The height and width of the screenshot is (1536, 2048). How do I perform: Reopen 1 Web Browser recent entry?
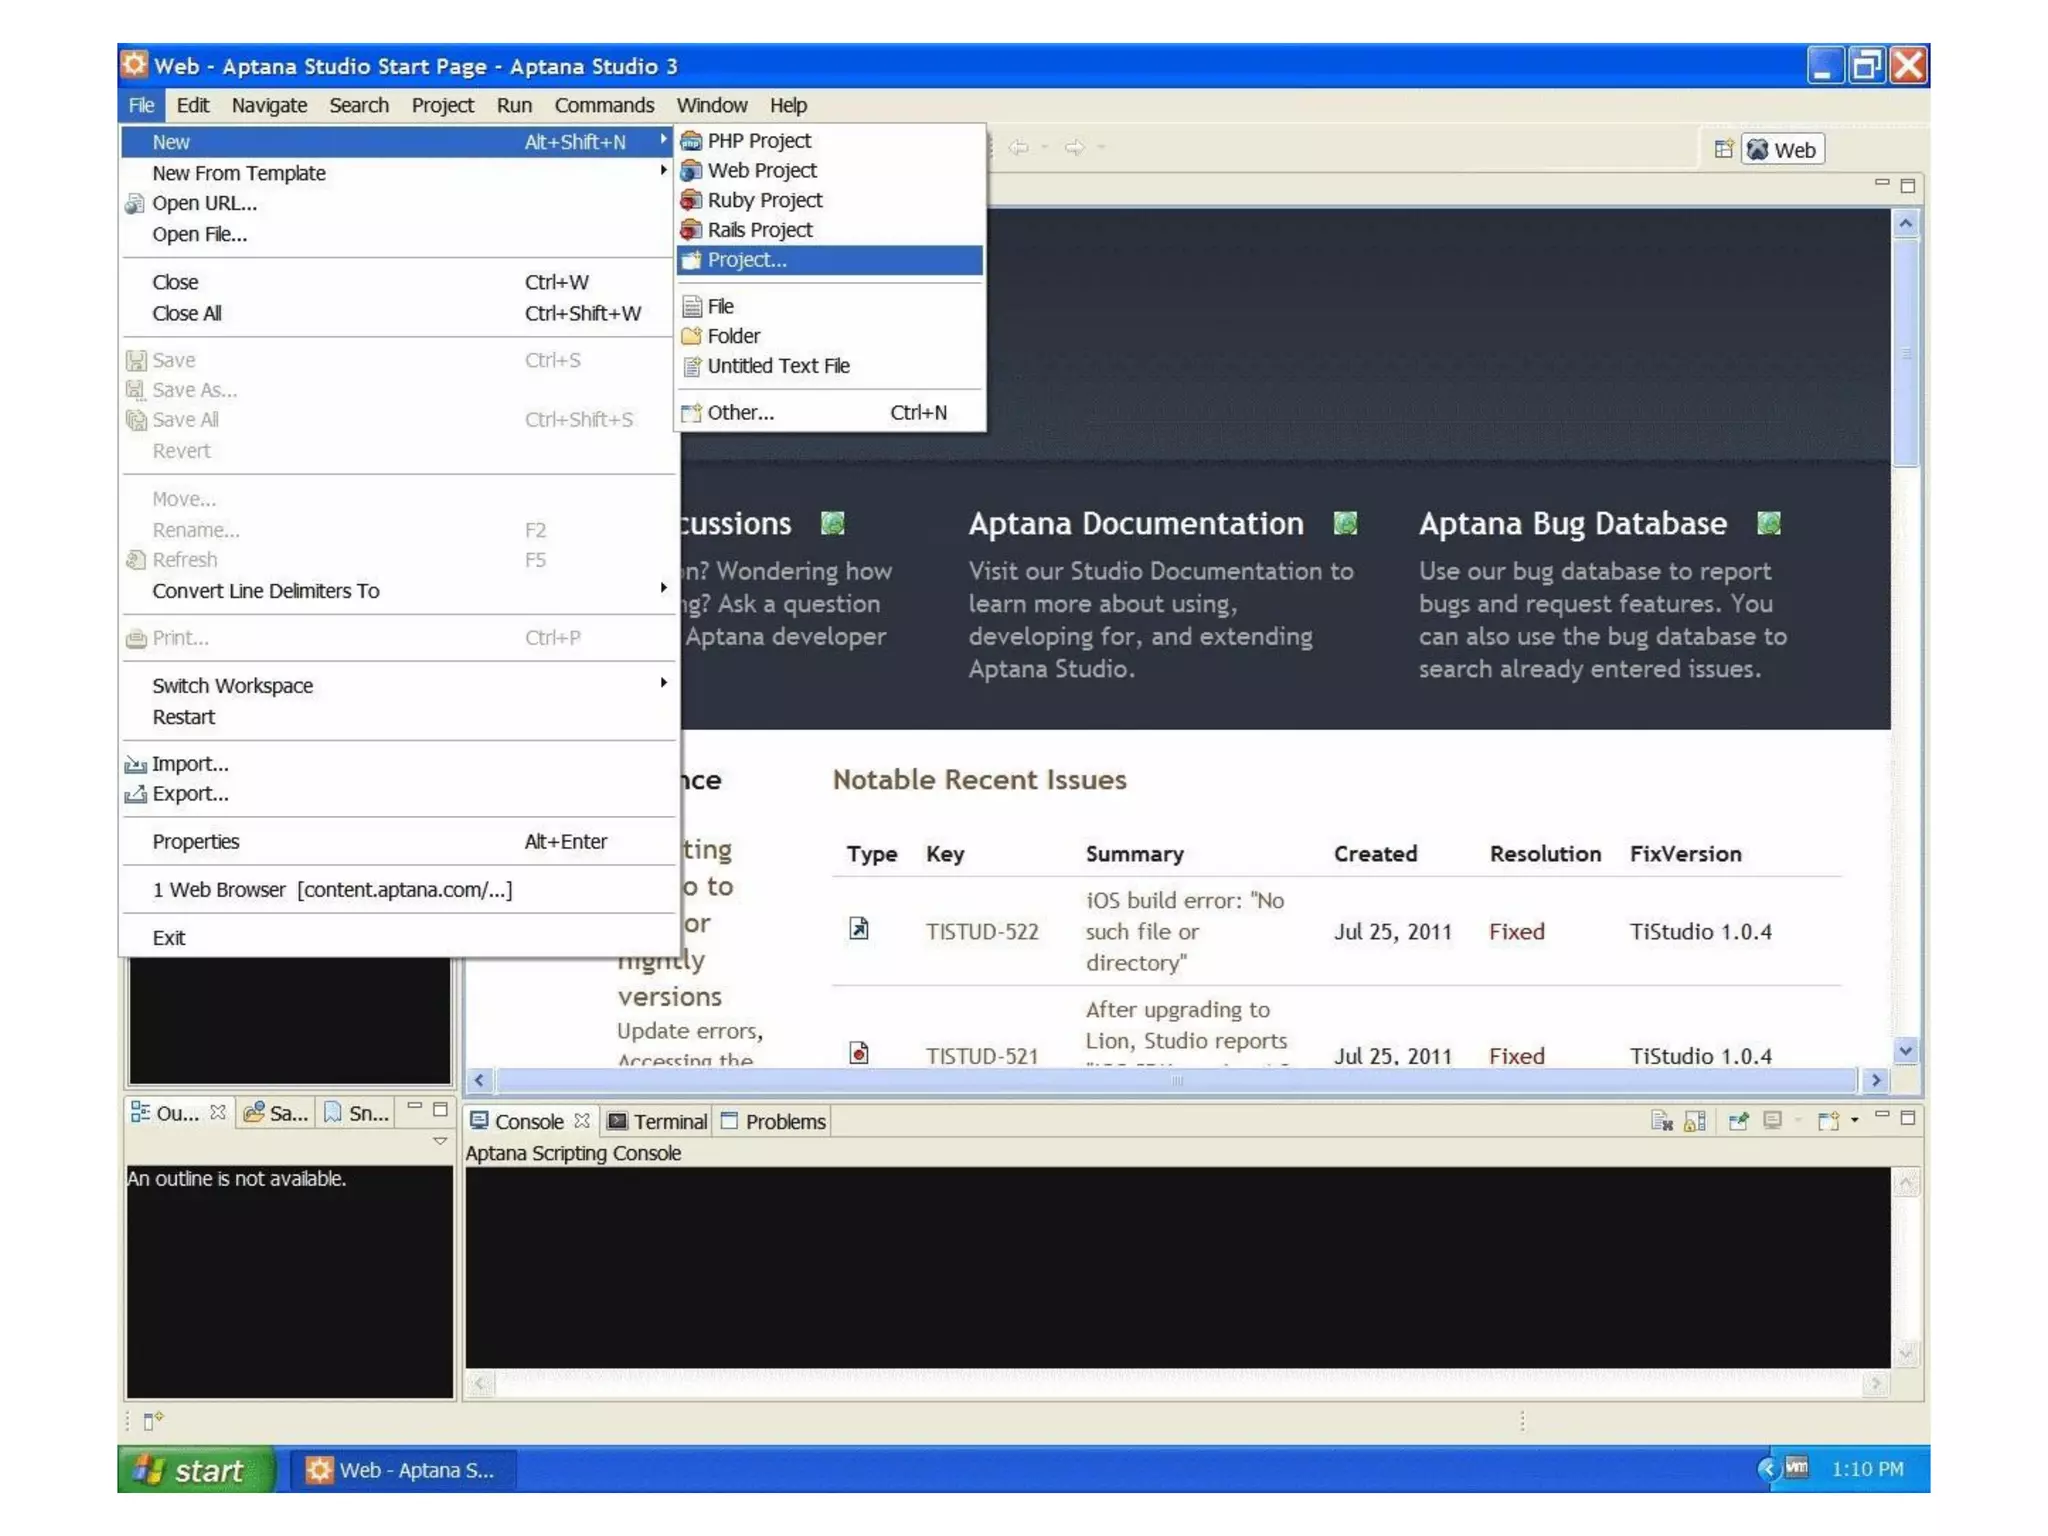coord(398,890)
